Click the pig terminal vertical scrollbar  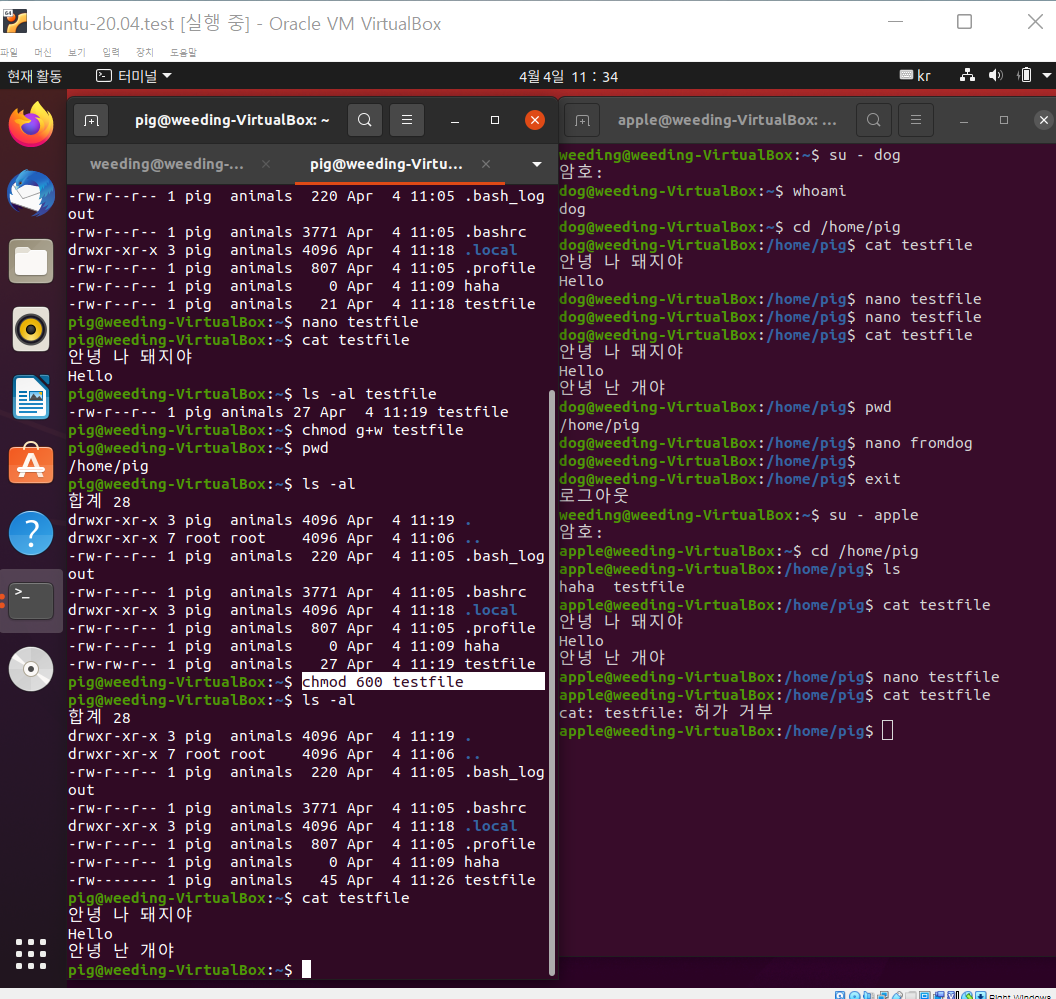[x=552, y=682]
